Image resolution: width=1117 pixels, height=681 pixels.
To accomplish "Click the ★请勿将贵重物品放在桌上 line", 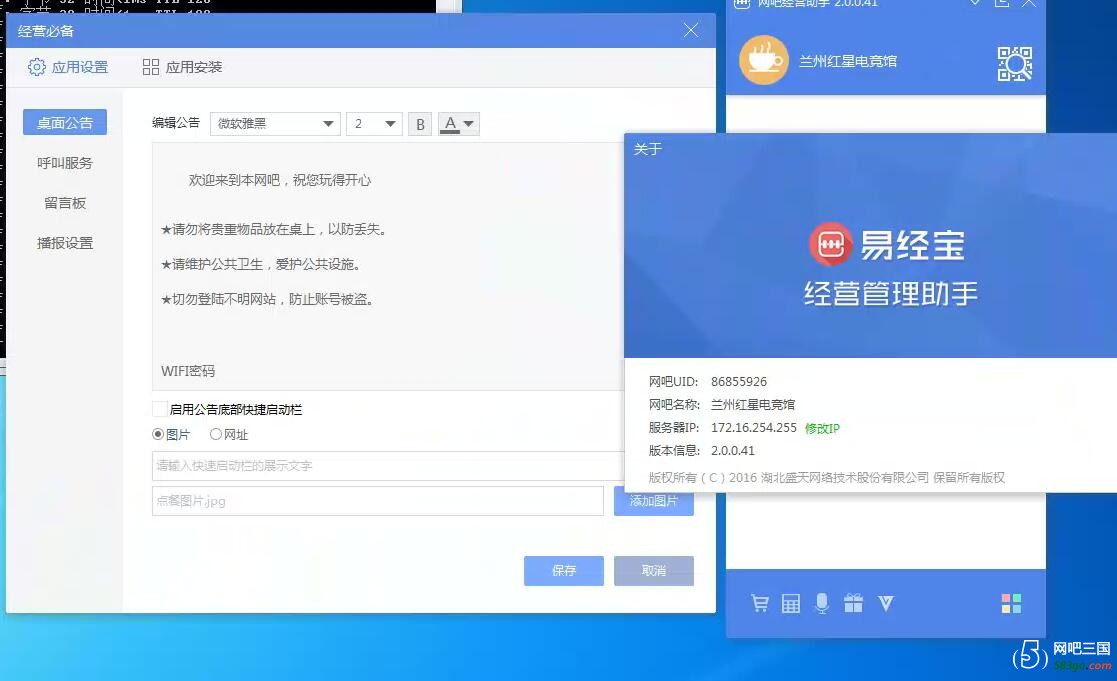I will [274, 229].
